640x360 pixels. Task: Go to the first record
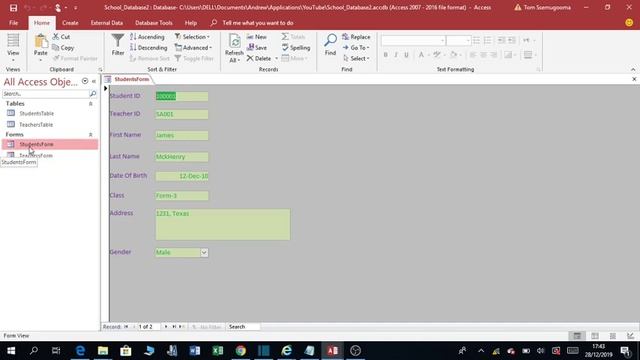tap(126, 327)
